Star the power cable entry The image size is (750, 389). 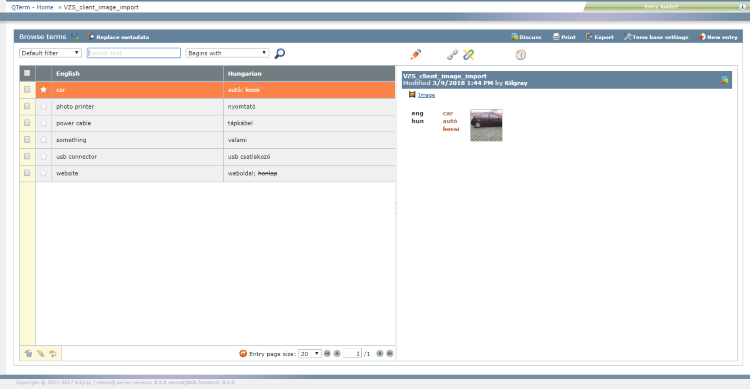coord(44,123)
